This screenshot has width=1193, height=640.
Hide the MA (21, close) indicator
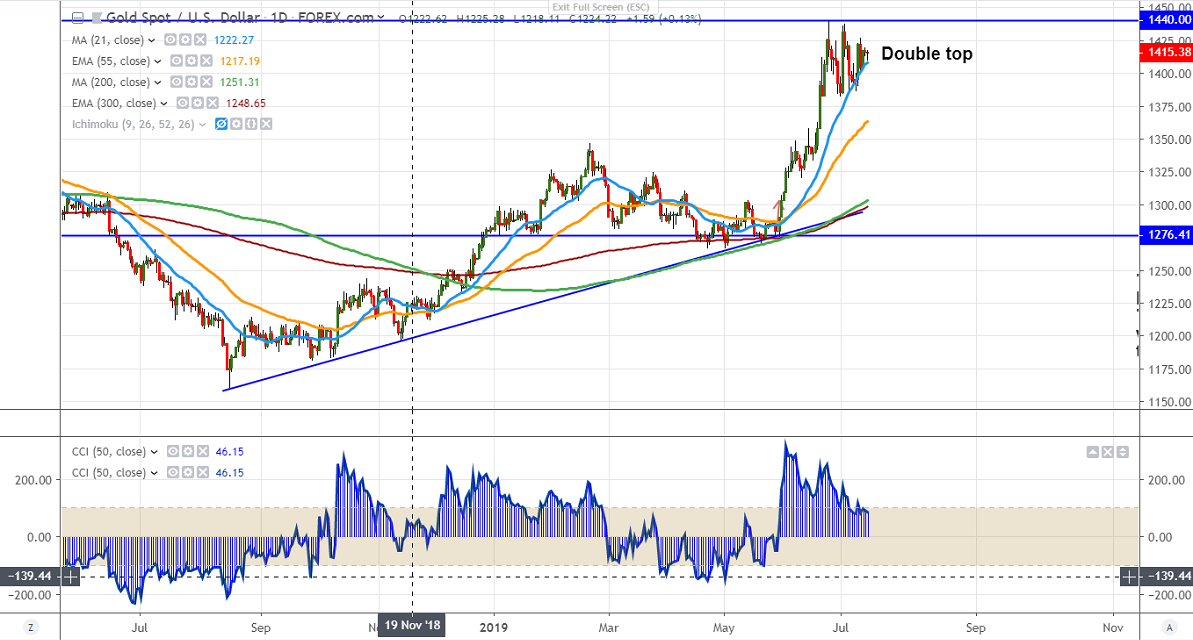[171, 40]
